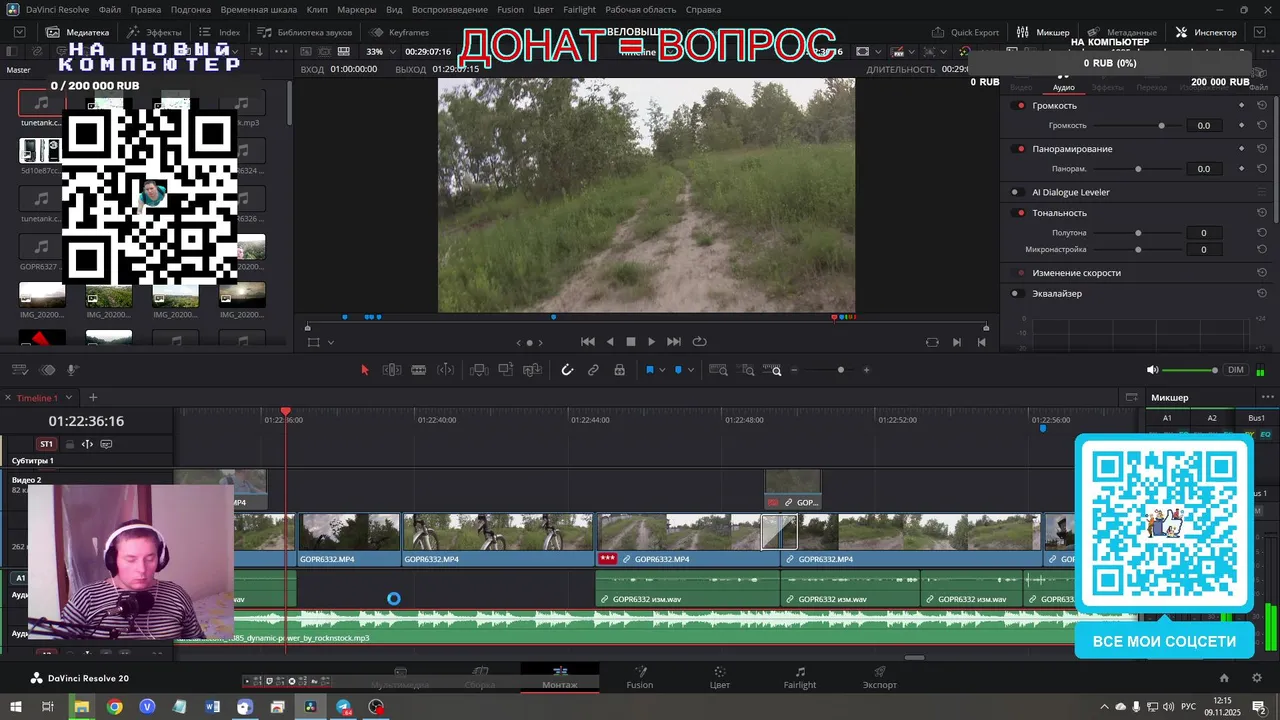Adjust the Панорам. pan slider
The image size is (1280, 720).
tap(1138, 169)
